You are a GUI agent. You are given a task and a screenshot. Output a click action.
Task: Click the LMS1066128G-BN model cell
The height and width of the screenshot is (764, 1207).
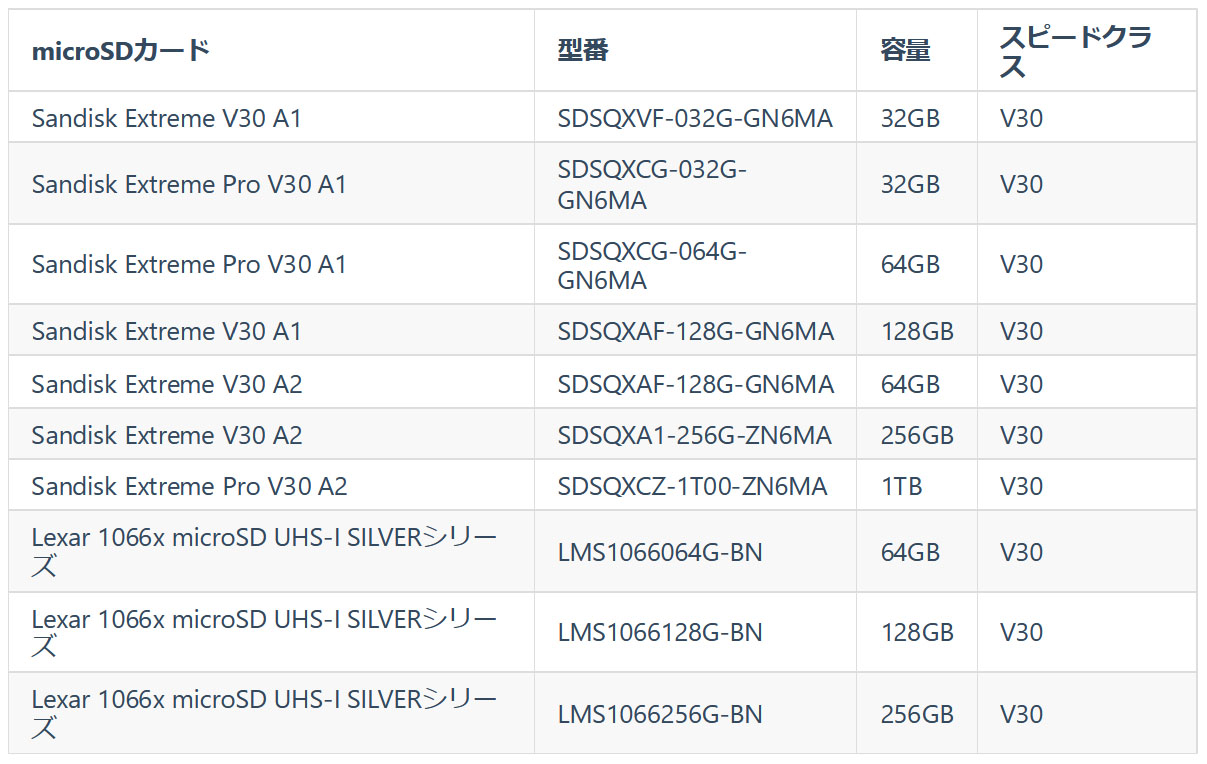(660, 632)
